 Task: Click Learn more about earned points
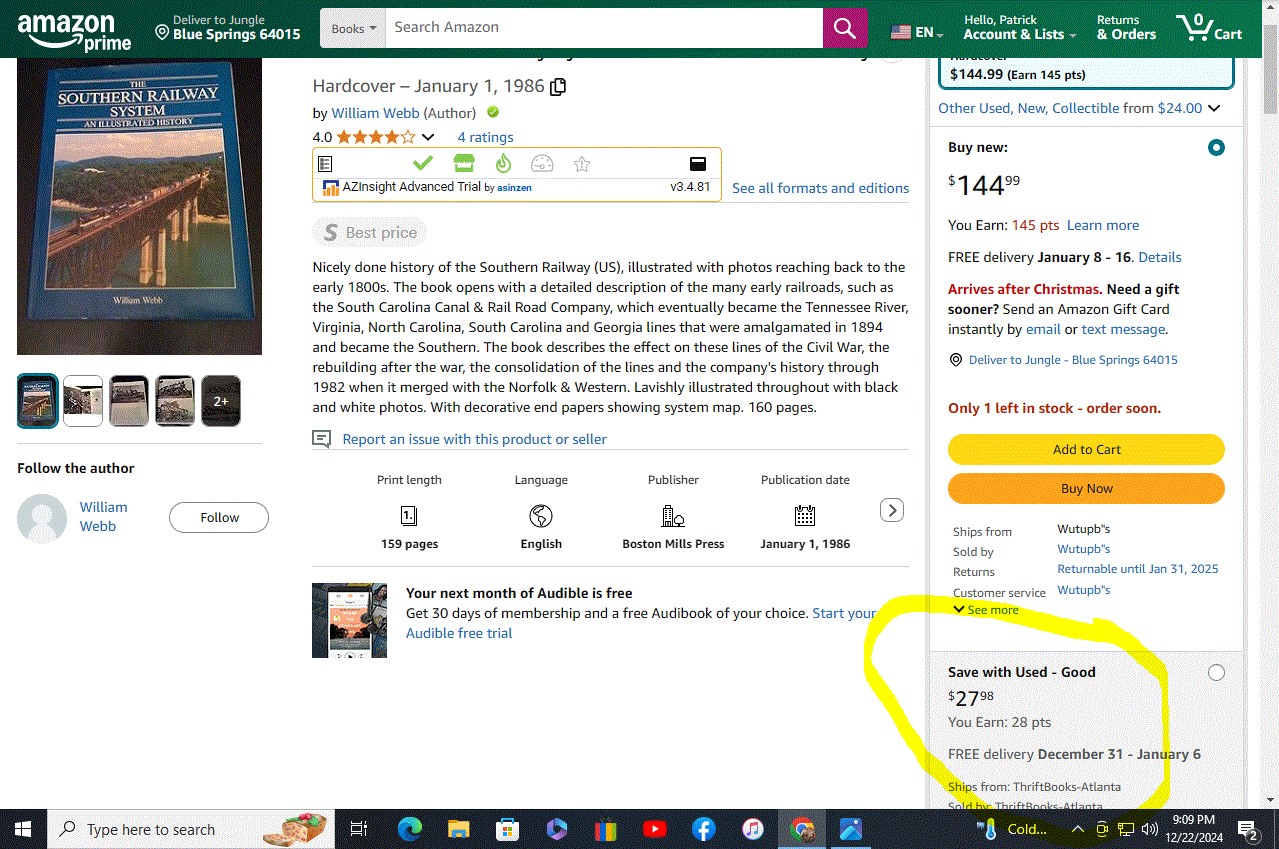[1103, 225]
